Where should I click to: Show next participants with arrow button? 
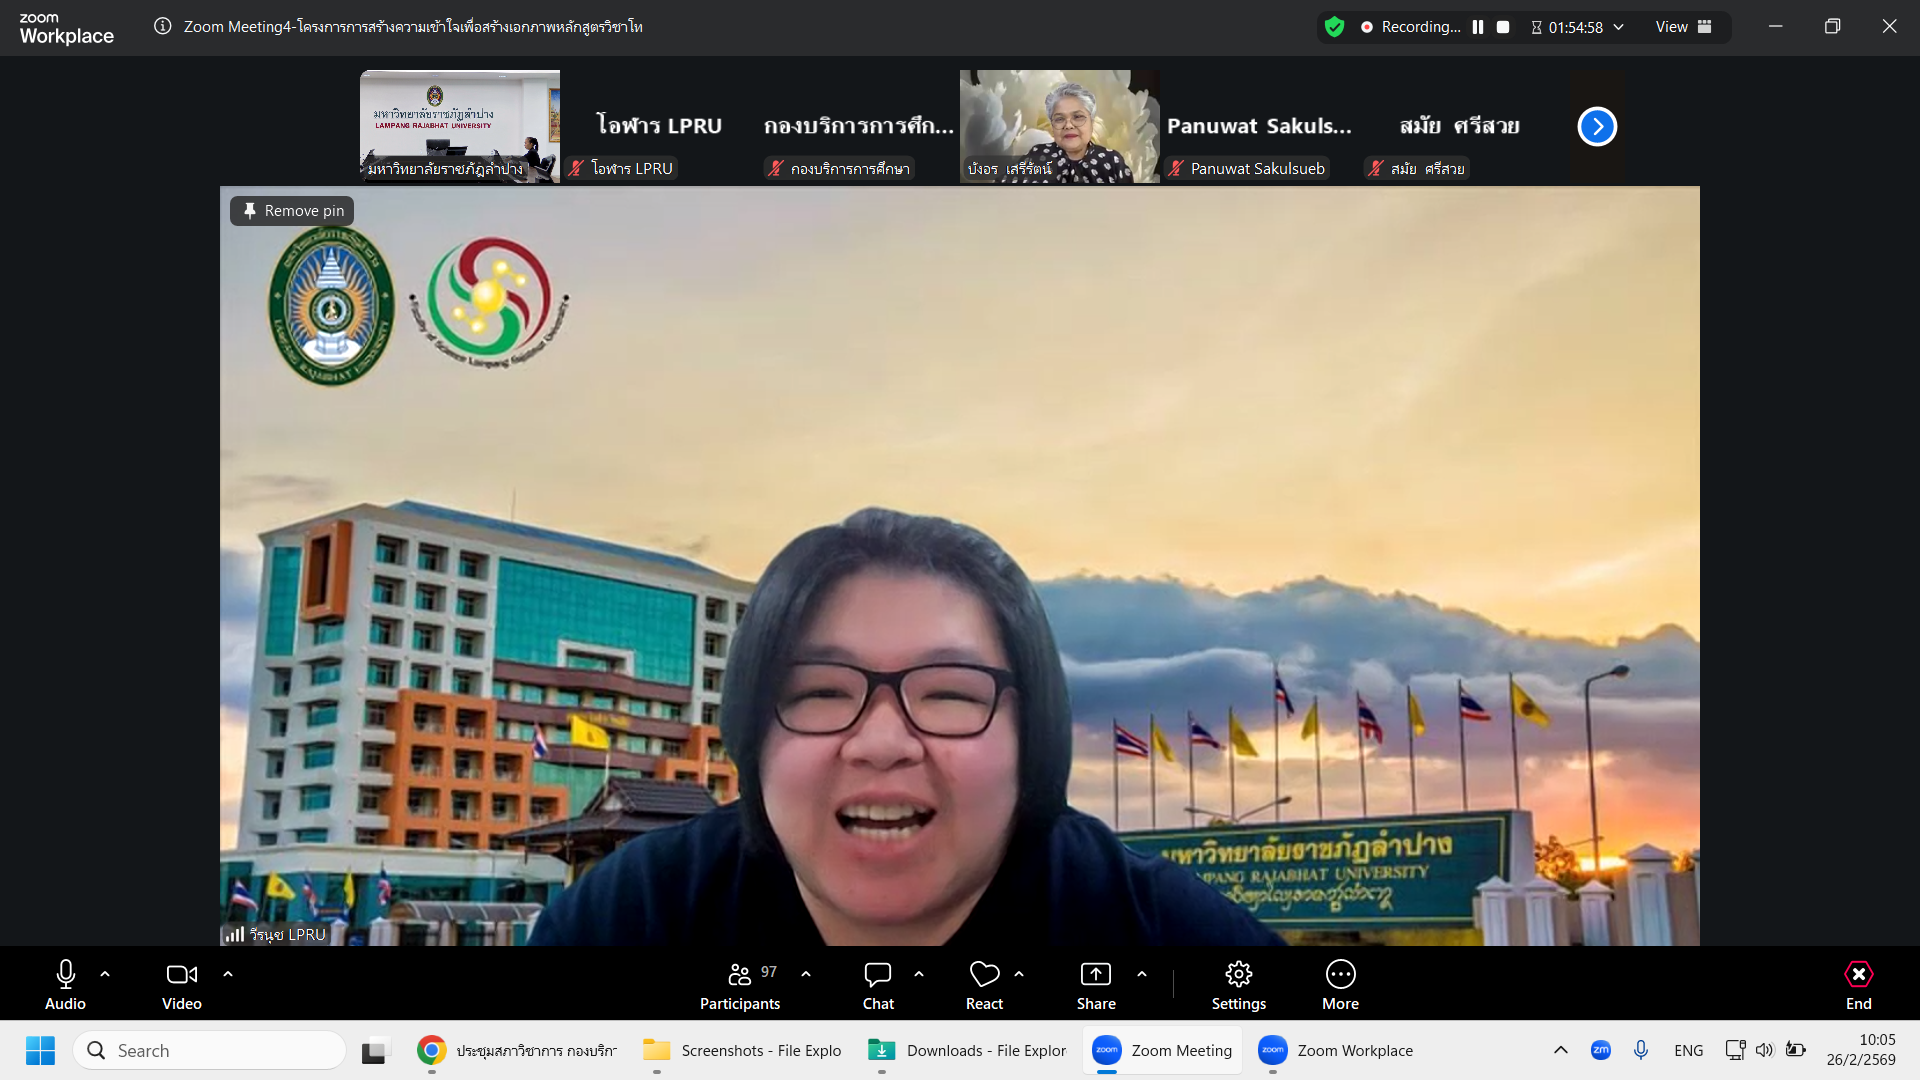coord(1597,127)
